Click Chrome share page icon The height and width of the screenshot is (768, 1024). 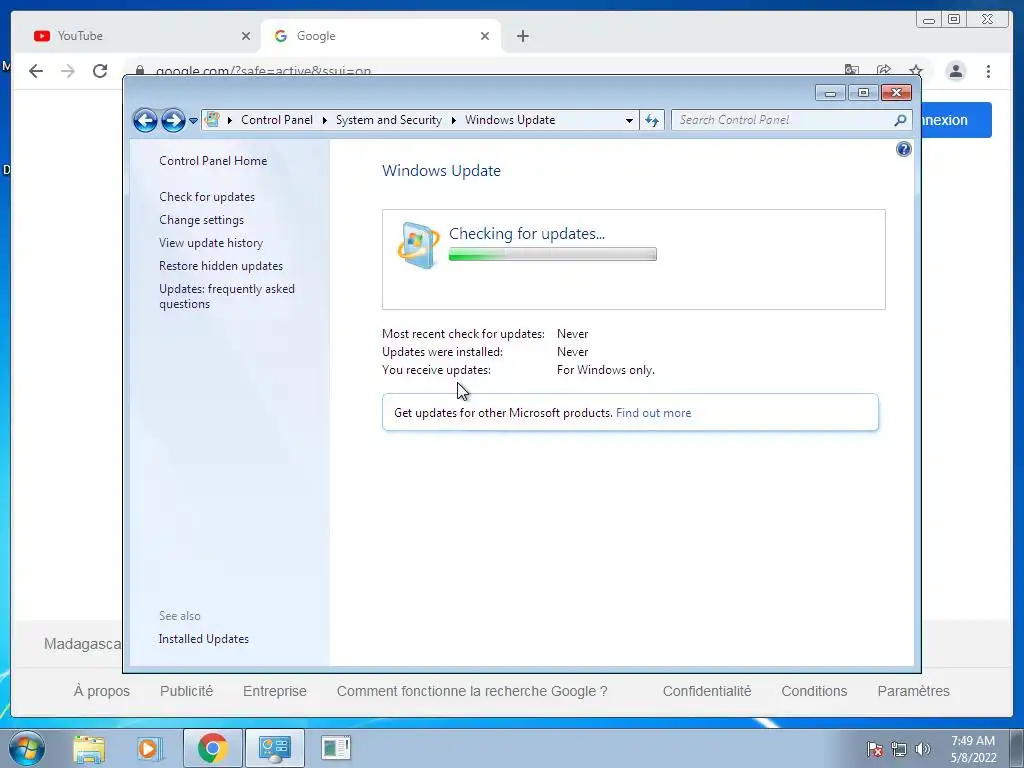pos(884,69)
